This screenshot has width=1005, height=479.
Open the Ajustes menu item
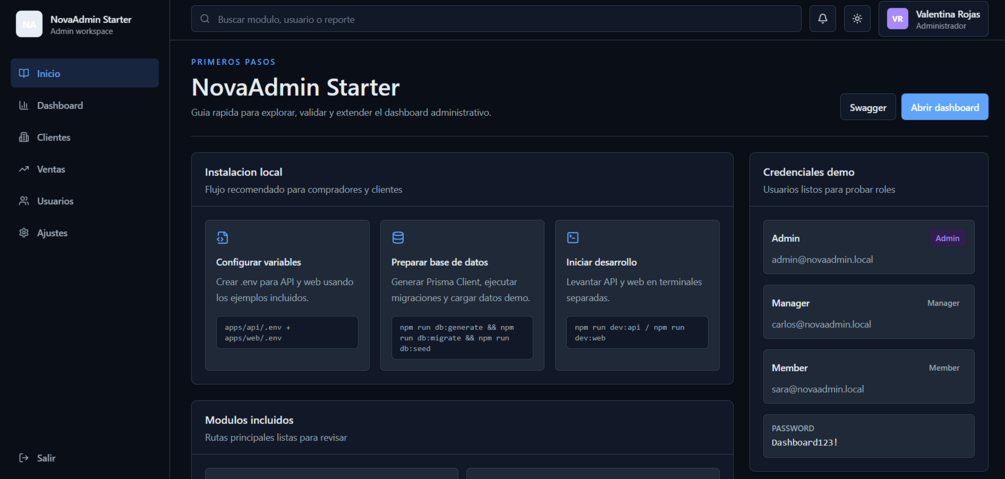(x=85, y=233)
